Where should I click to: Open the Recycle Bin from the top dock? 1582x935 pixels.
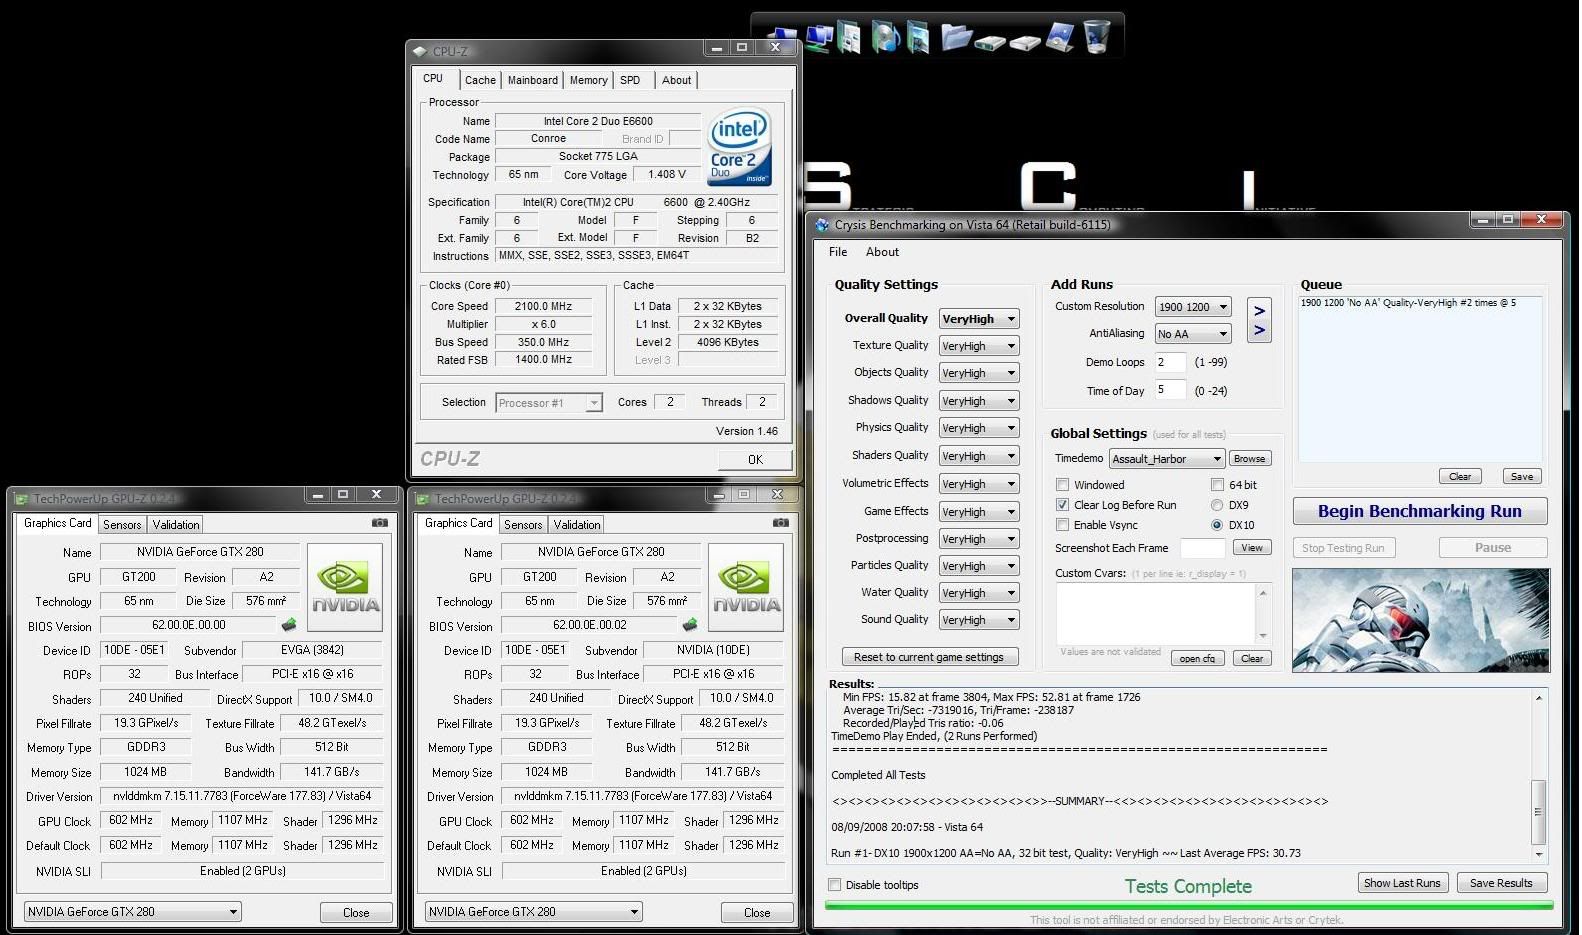click(1097, 36)
